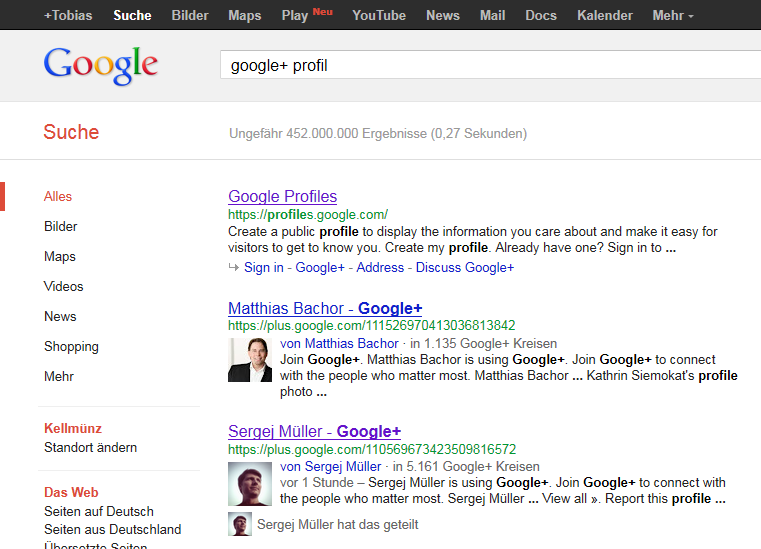This screenshot has width=761, height=549.
Task: Open YouTube from the top bar
Action: click(x=379, y=16)
